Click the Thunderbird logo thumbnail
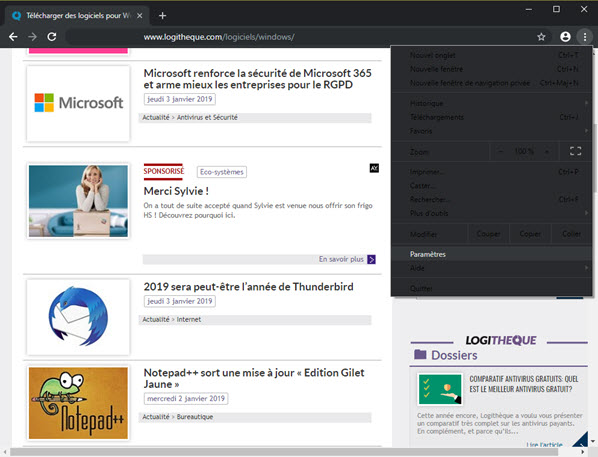The image size is (598, 457). [78, 317]
